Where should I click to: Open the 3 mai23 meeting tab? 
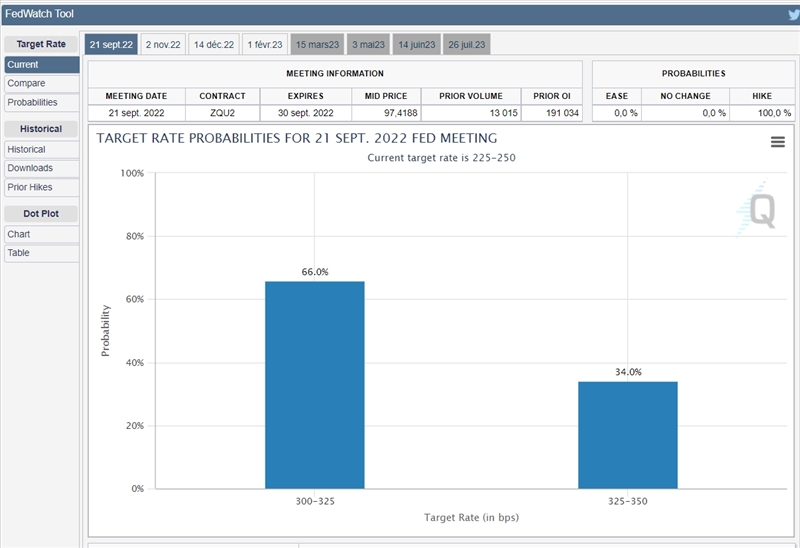(368, 45)
